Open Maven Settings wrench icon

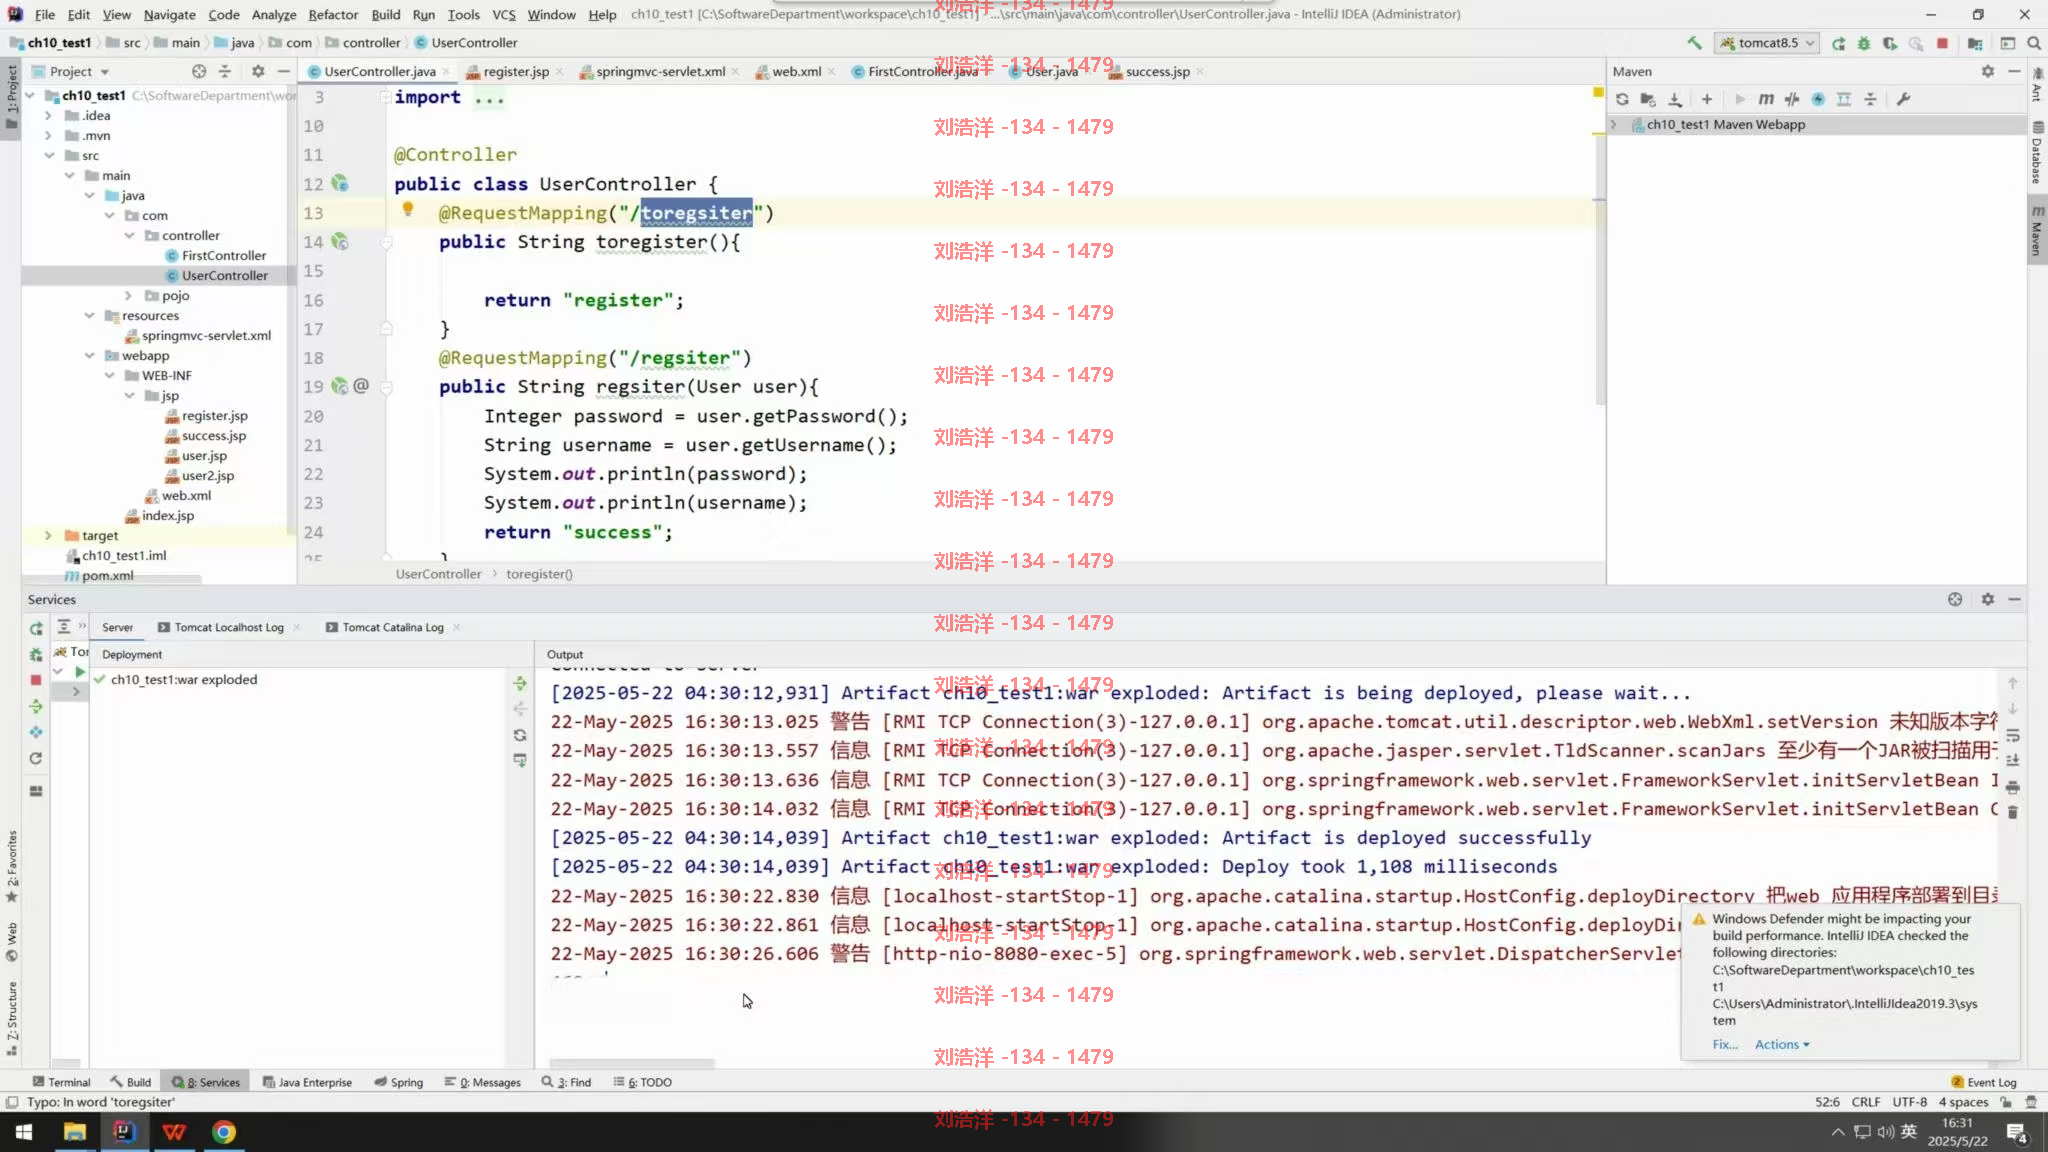pyautogui.click(x=1903, y=99)
